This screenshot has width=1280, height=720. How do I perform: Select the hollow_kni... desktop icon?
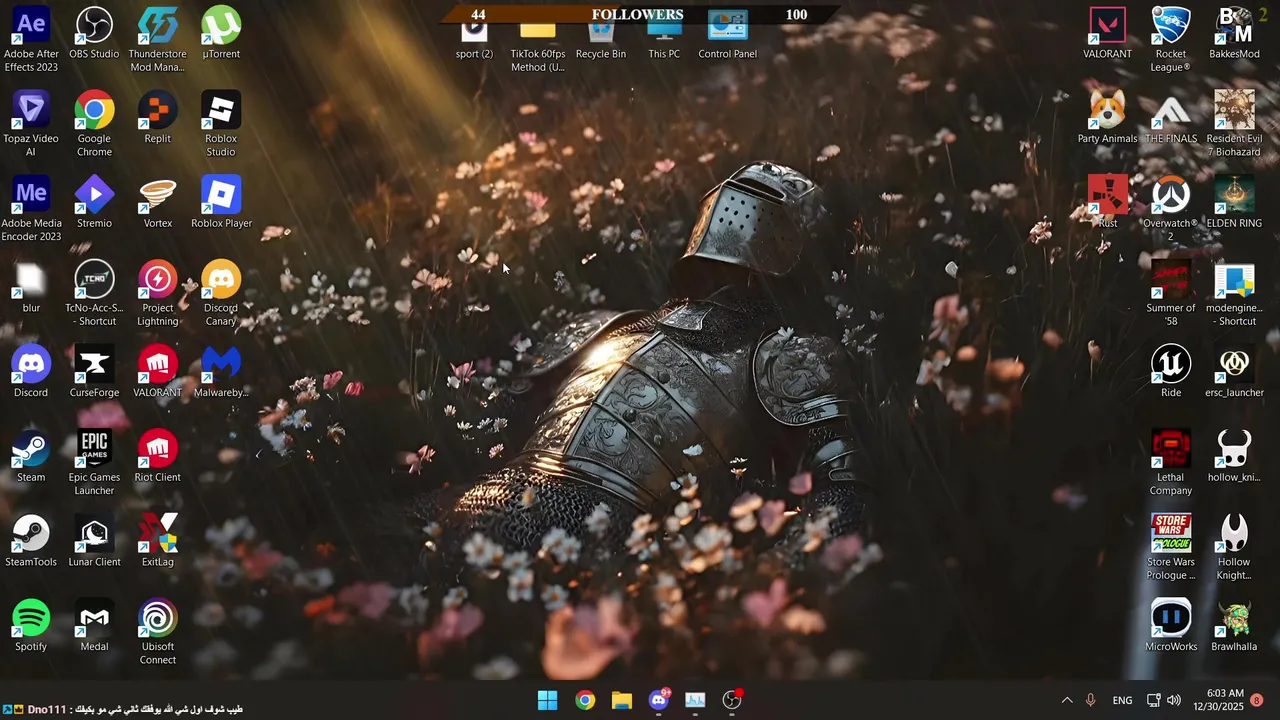pyautogui.click(x=1234, y=458)
